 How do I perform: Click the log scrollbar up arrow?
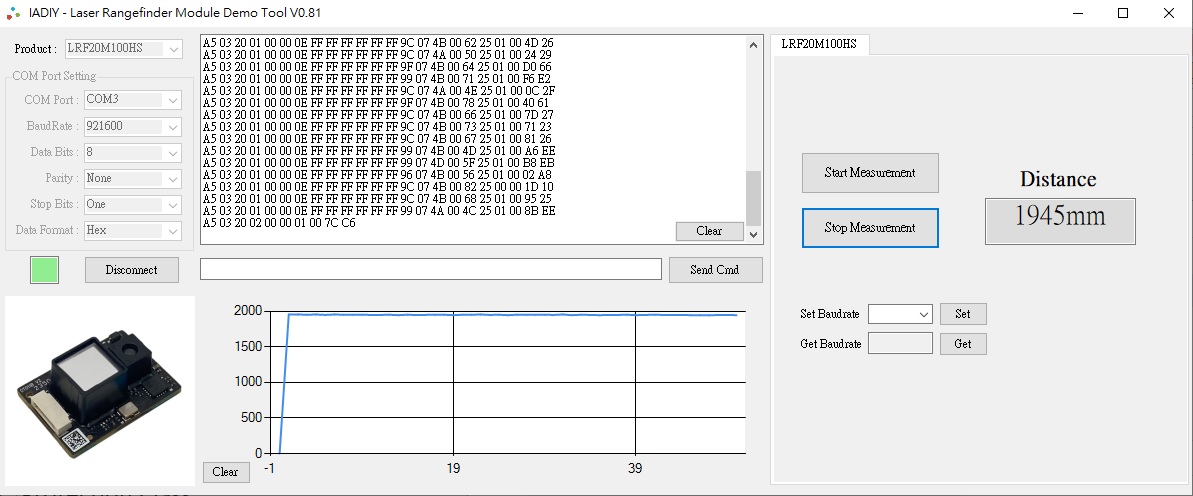coord(754,45)
